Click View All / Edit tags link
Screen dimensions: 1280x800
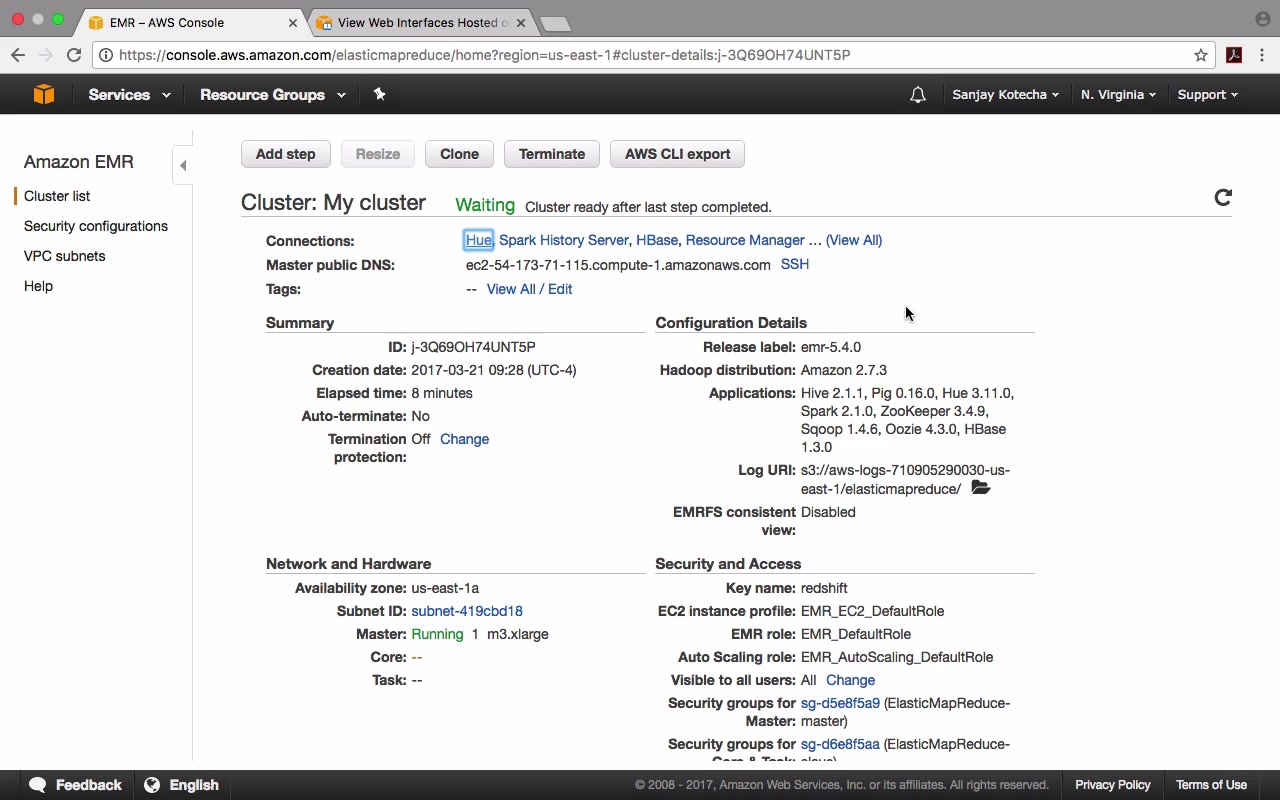[529, 289]
